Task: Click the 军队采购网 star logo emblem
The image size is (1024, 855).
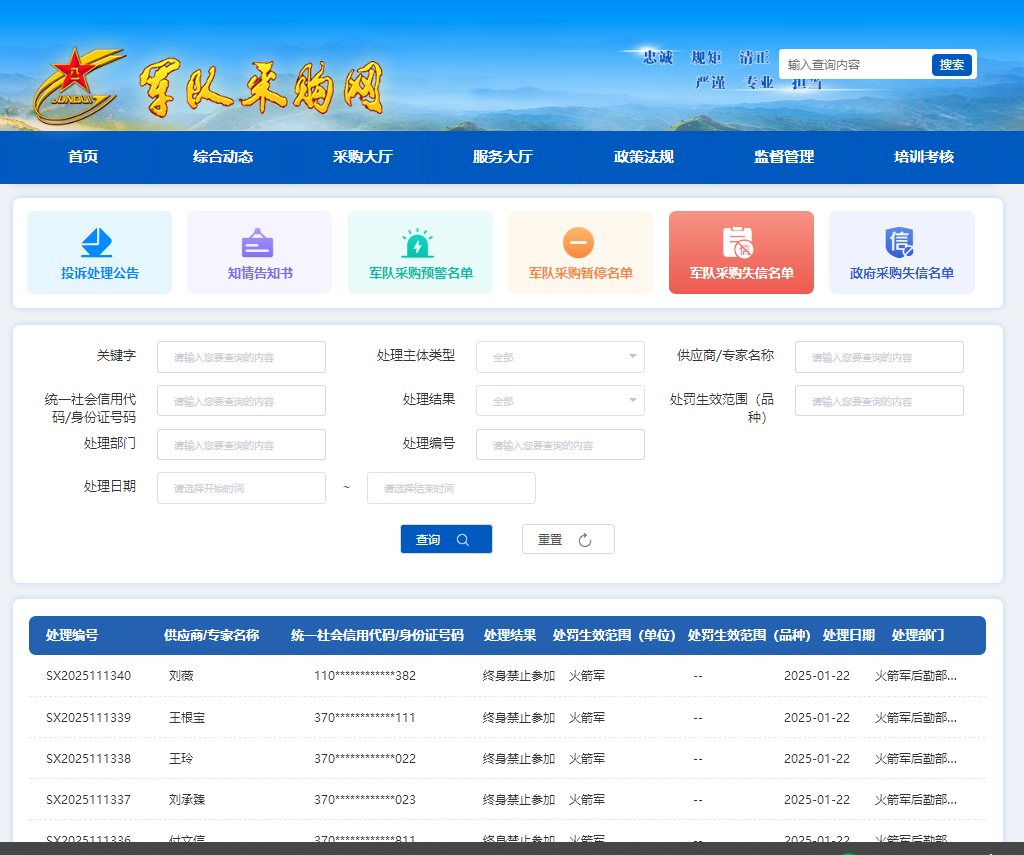Action: click(78, 85)
